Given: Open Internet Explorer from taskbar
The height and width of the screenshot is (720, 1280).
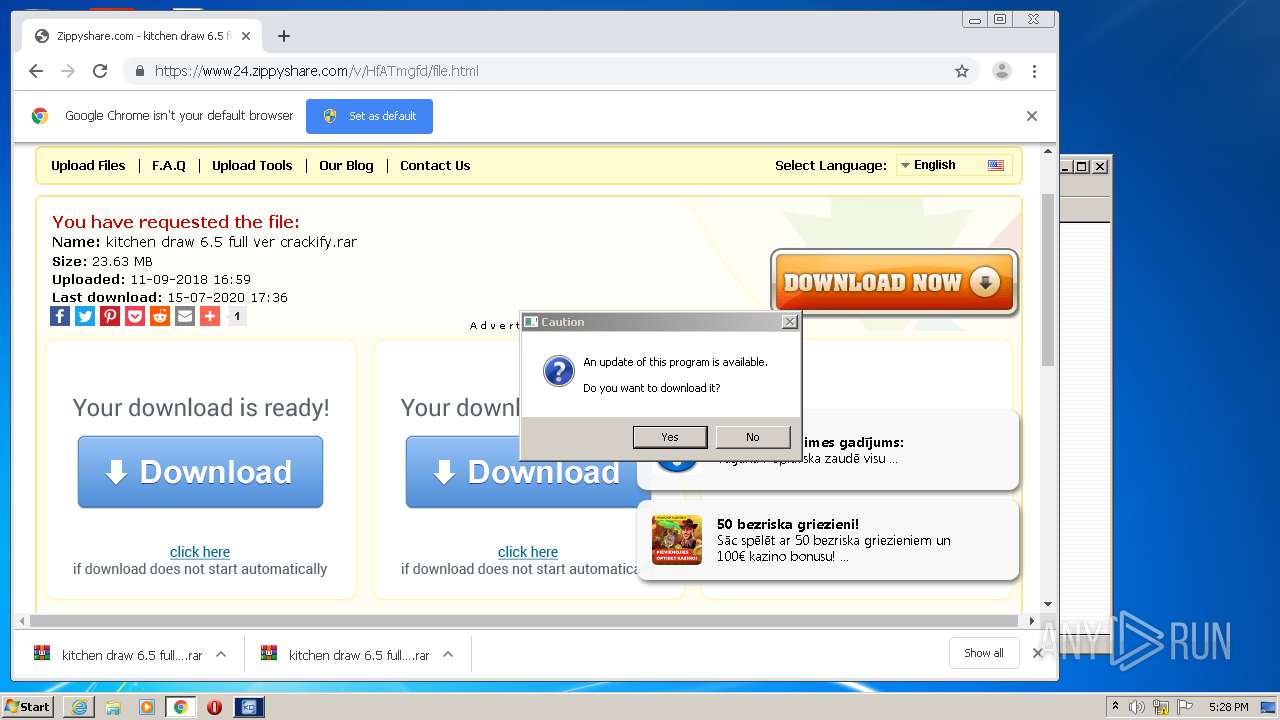Looking at the screenshot, I should 79,707.
